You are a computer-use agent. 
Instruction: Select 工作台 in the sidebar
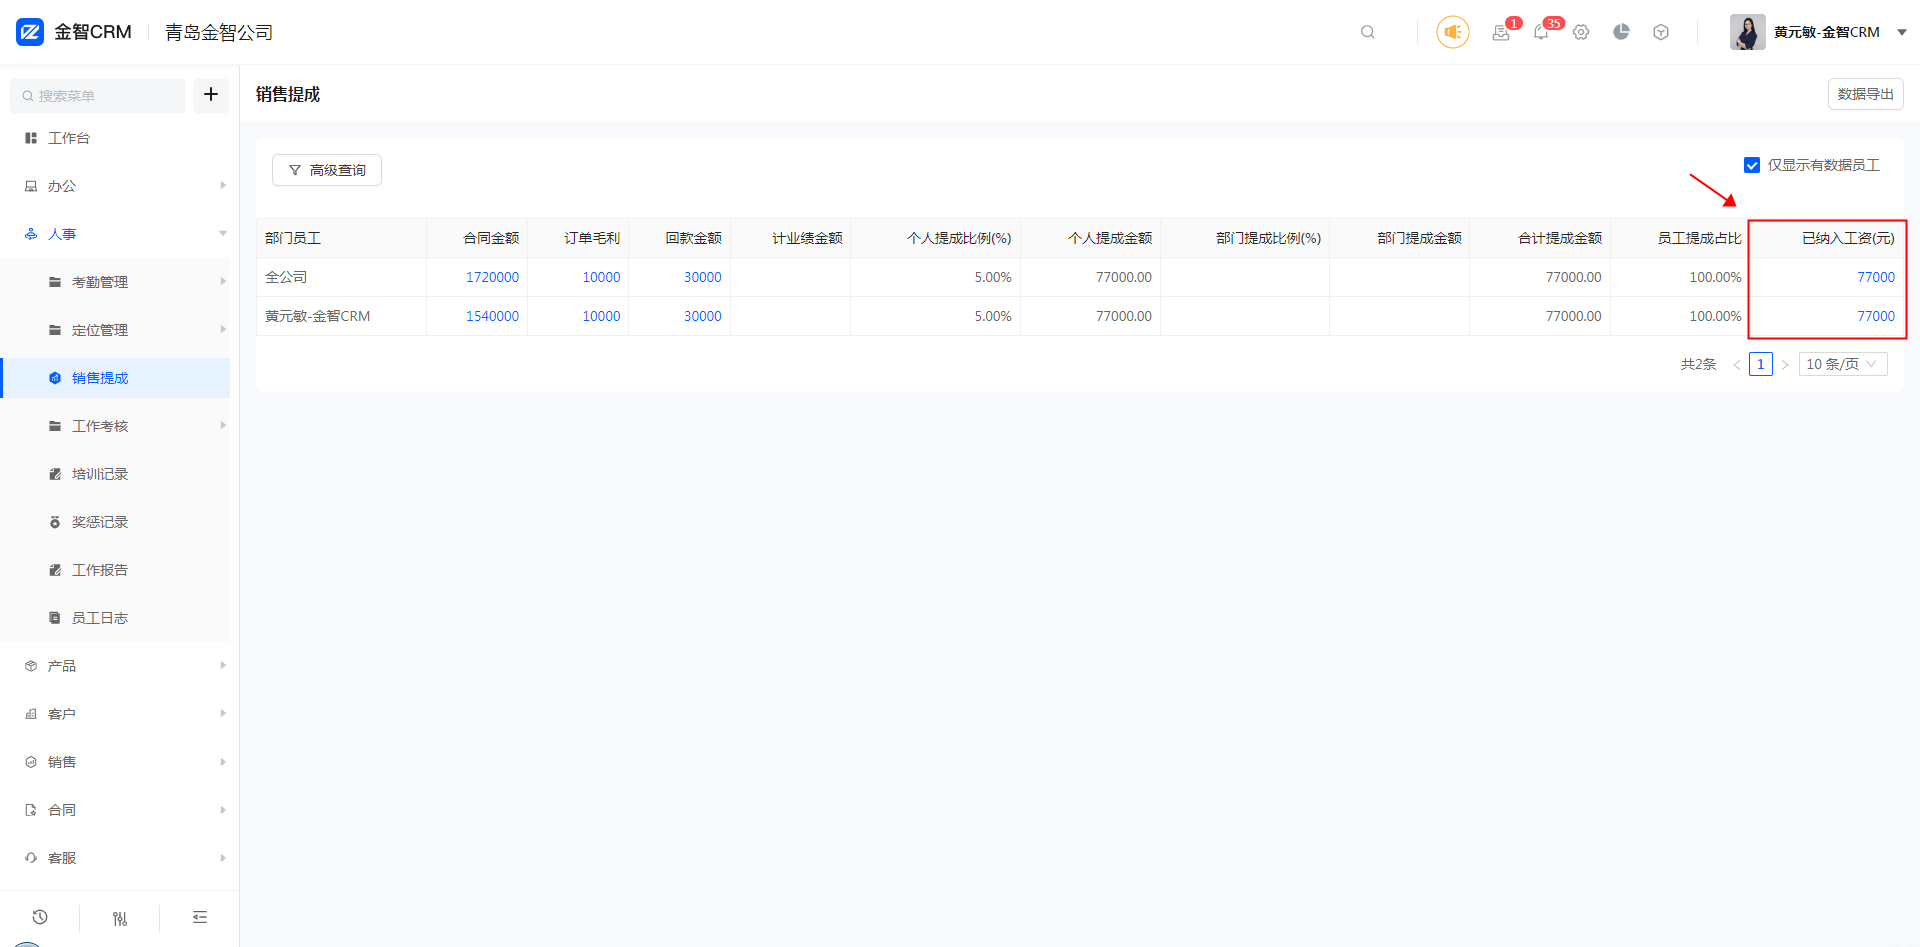click(69, 138)
